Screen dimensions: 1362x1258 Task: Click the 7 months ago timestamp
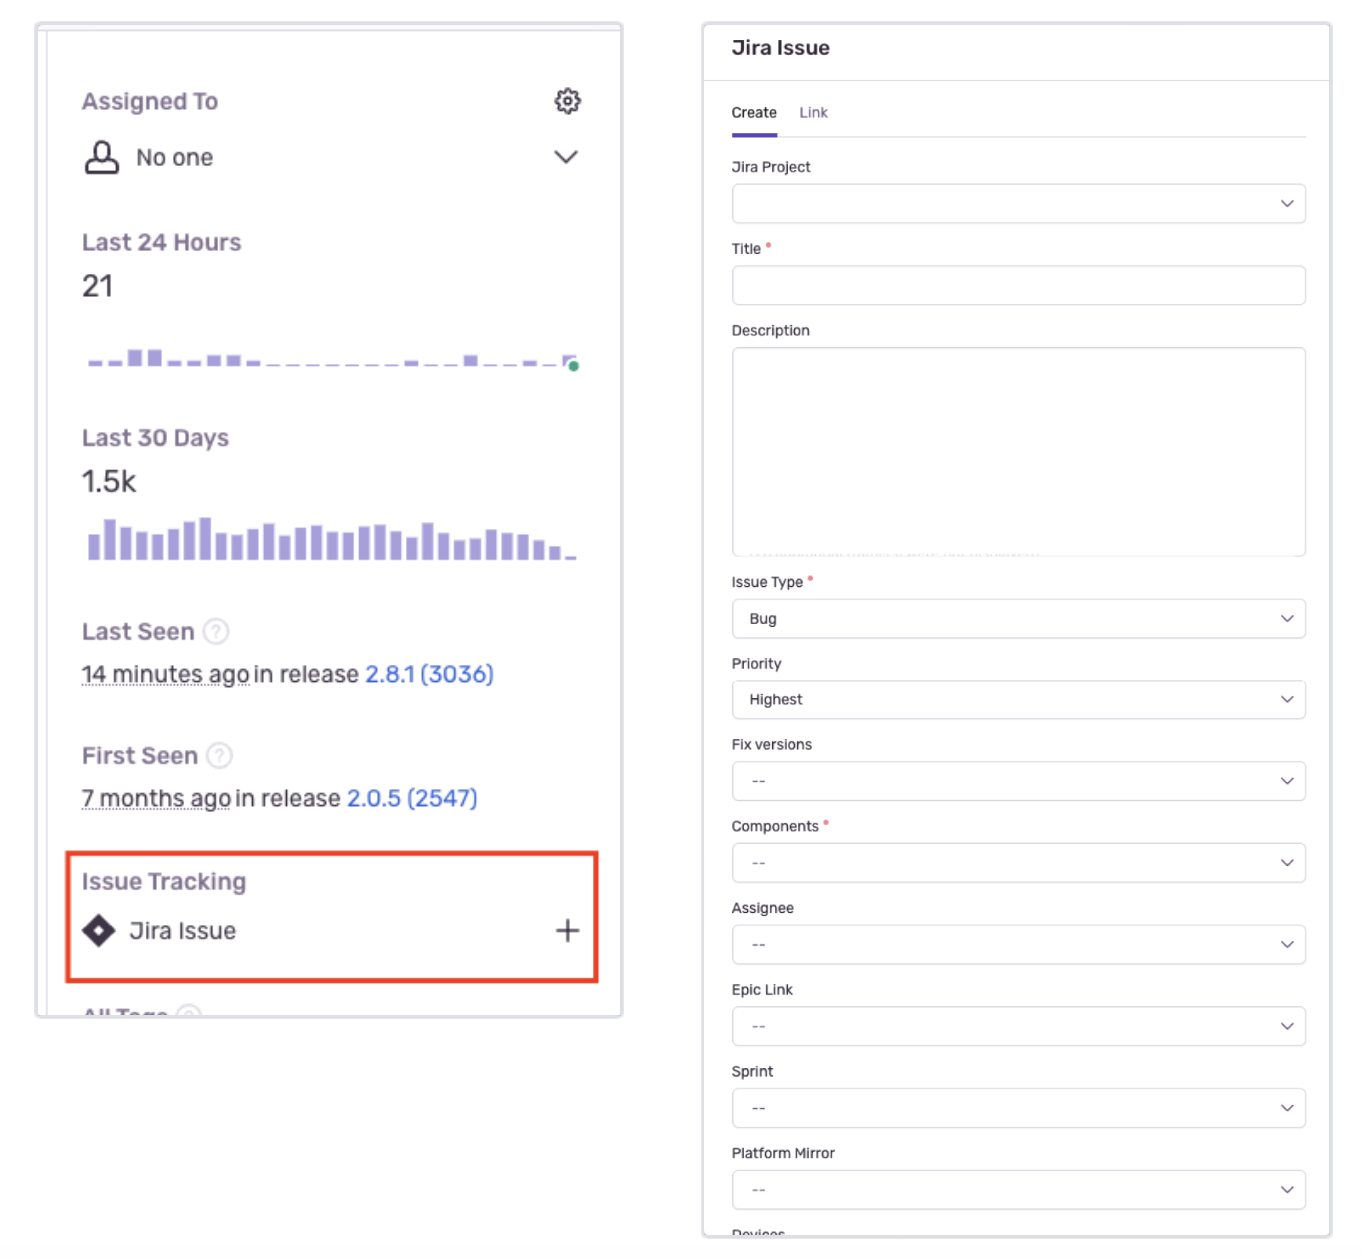click(156, 798)
